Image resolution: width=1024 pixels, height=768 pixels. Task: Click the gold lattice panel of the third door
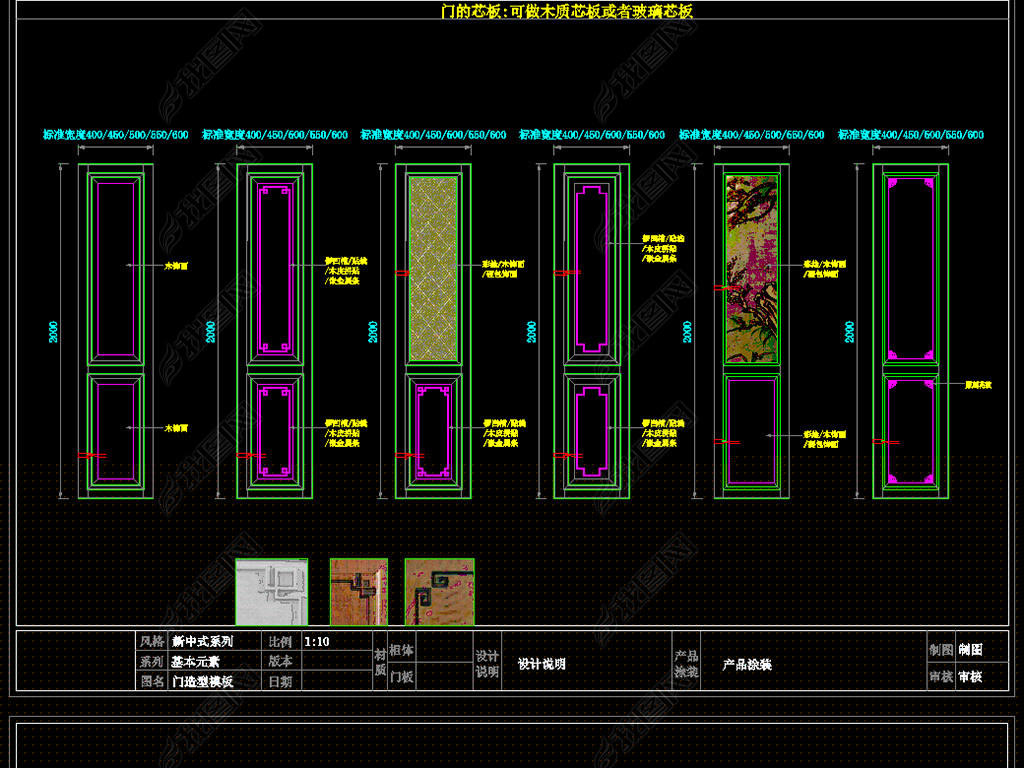pyautogui.click(x=433, y=268)
